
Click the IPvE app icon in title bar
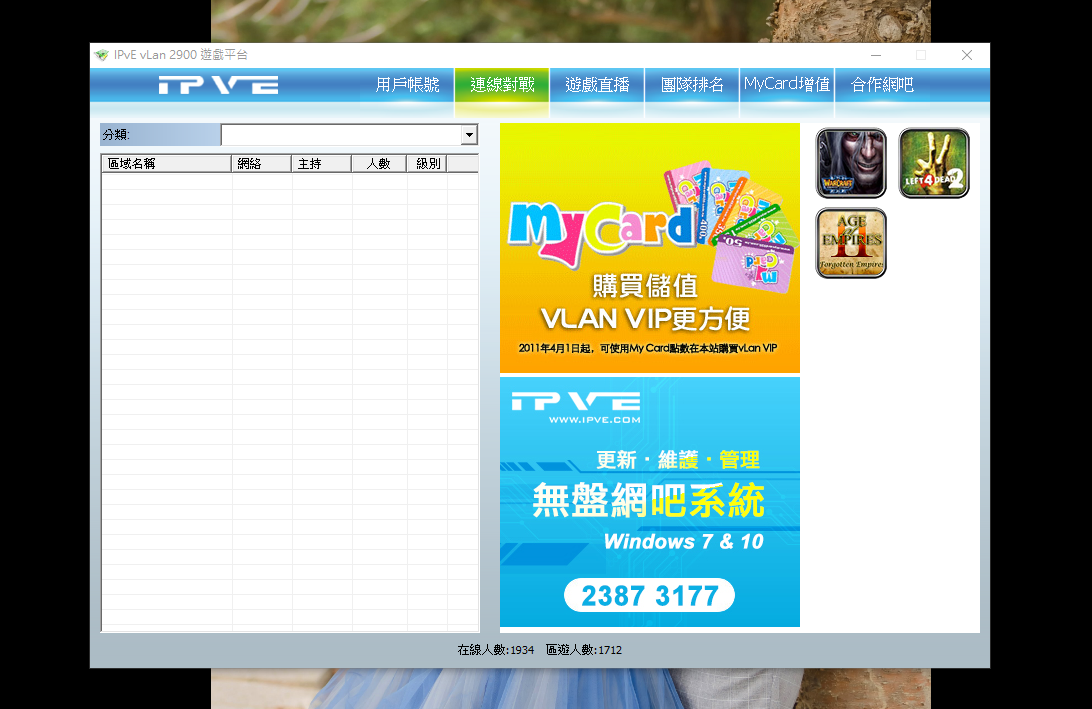[101, 55]
